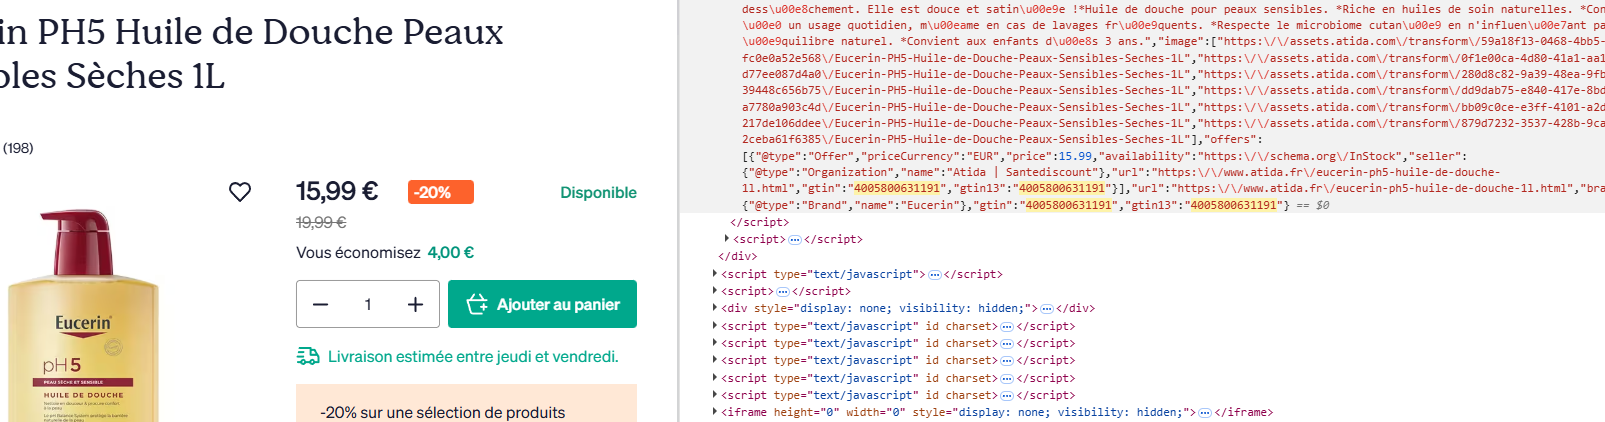Image resolution: width=1605 pixels, height=422 pixels.
Task: Click the ellipsis inside the iframe node
Action: [1205, 413]
